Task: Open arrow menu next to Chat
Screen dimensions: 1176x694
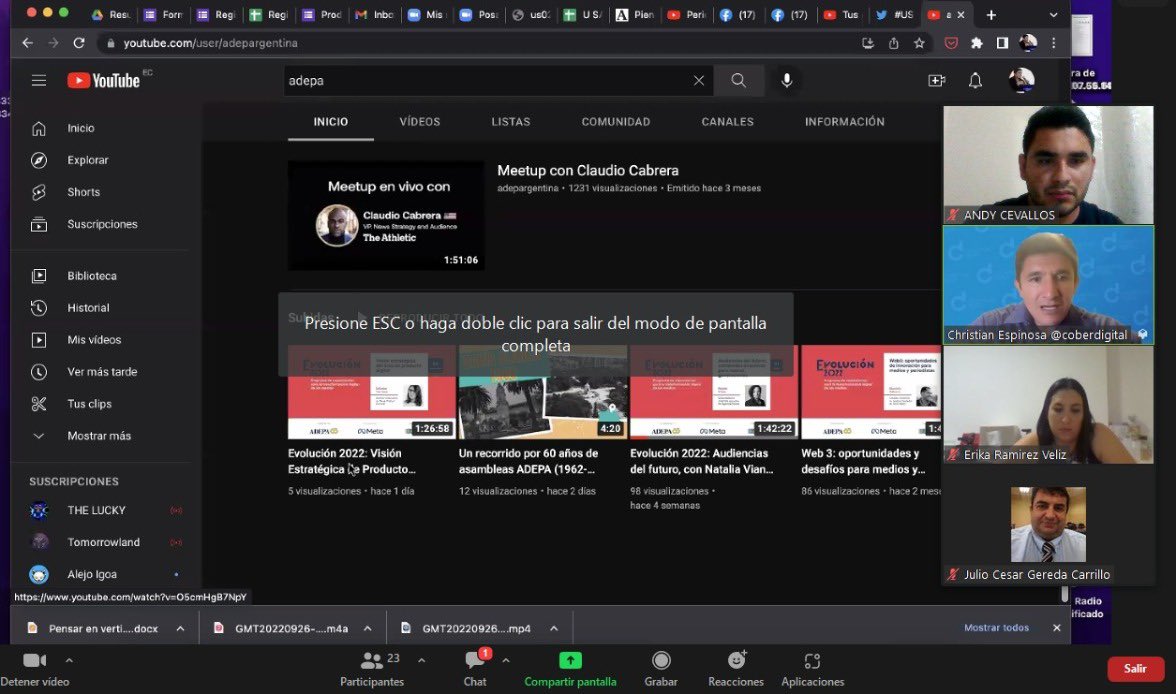Action: 506,660
